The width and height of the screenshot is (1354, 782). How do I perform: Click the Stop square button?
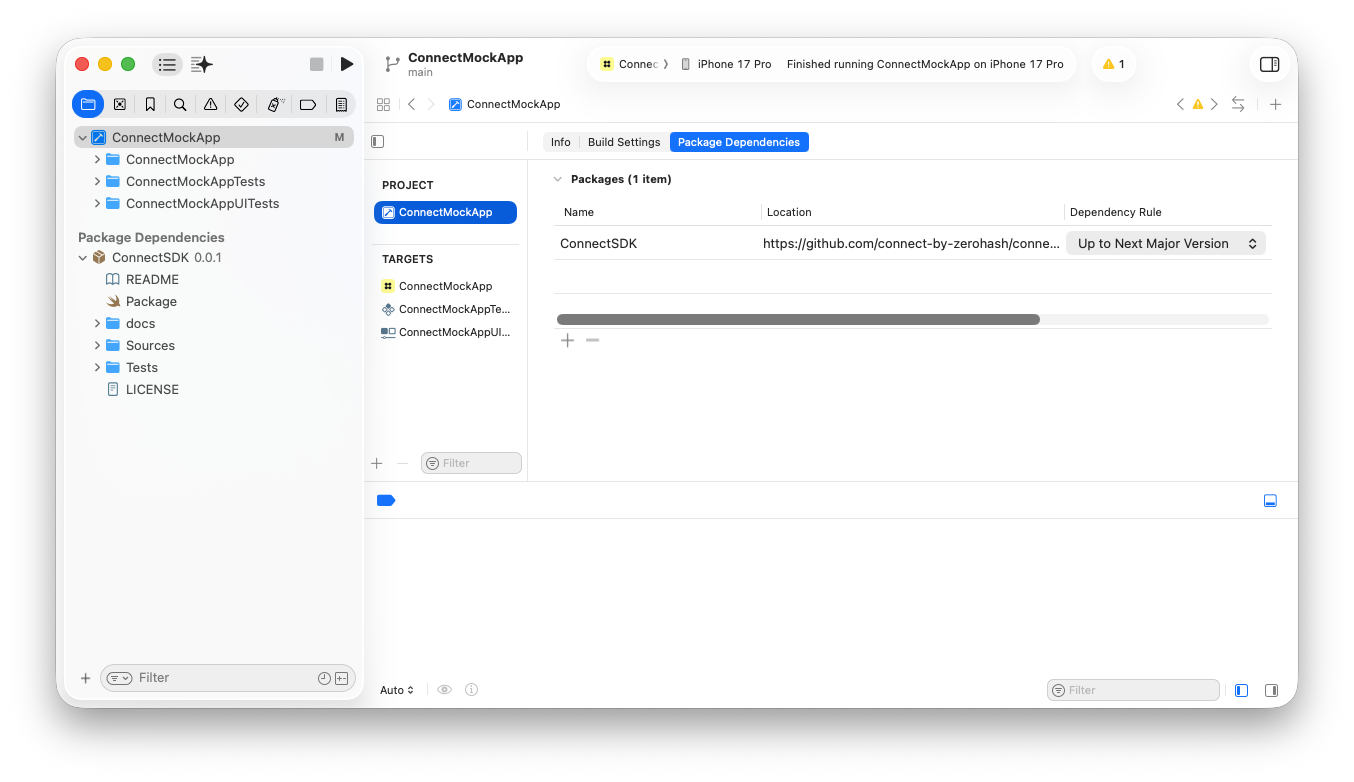[x=317, y=64]
